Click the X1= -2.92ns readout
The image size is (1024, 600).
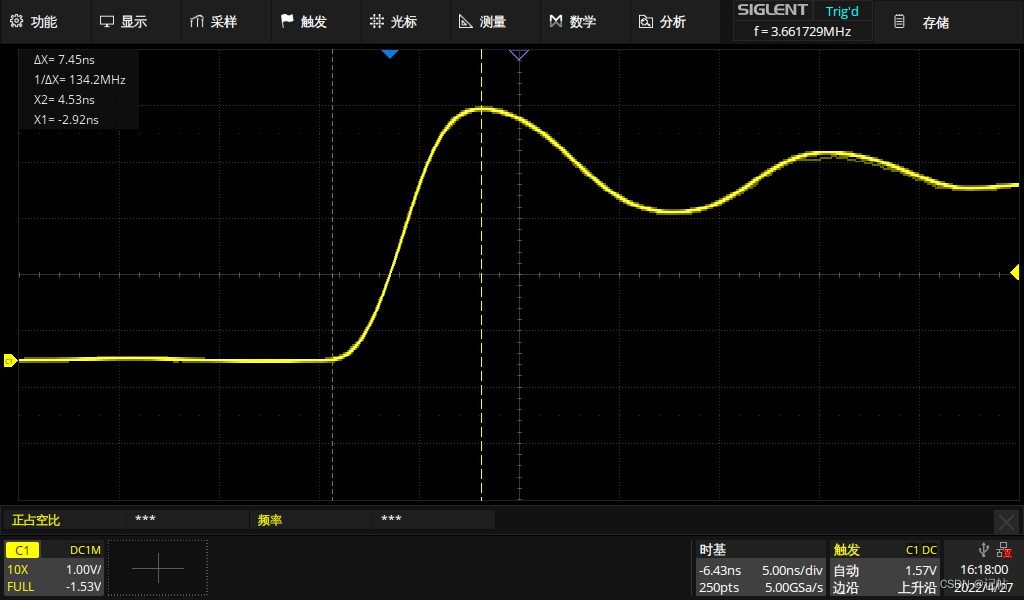66,119
